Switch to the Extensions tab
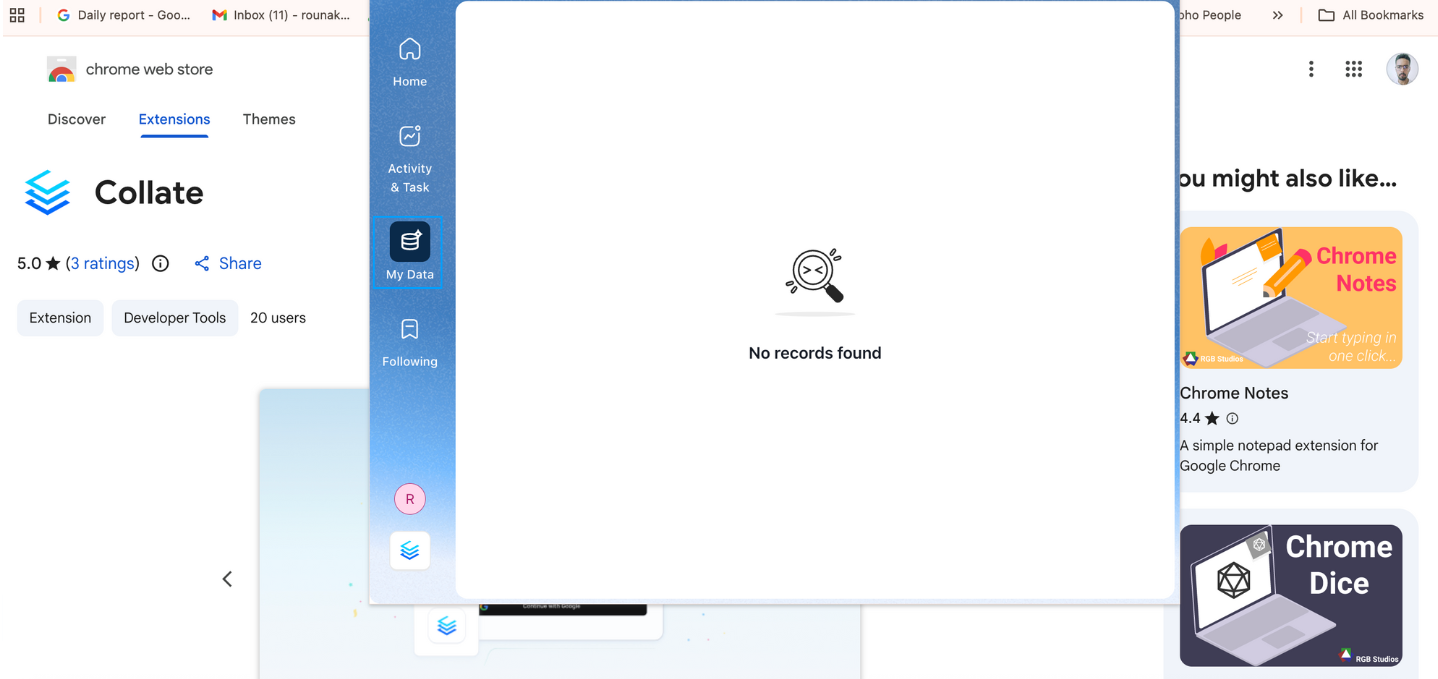 pos(174,119)
